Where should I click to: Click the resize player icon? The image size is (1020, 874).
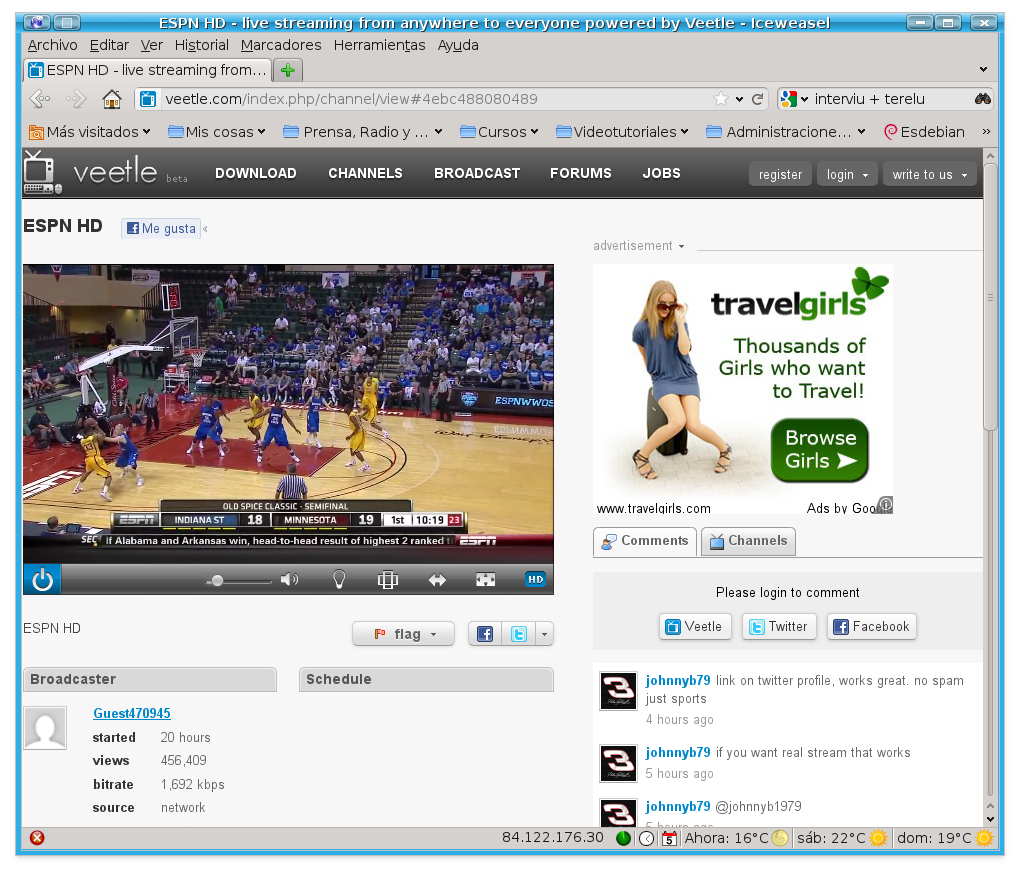click(x=387, y=579)
